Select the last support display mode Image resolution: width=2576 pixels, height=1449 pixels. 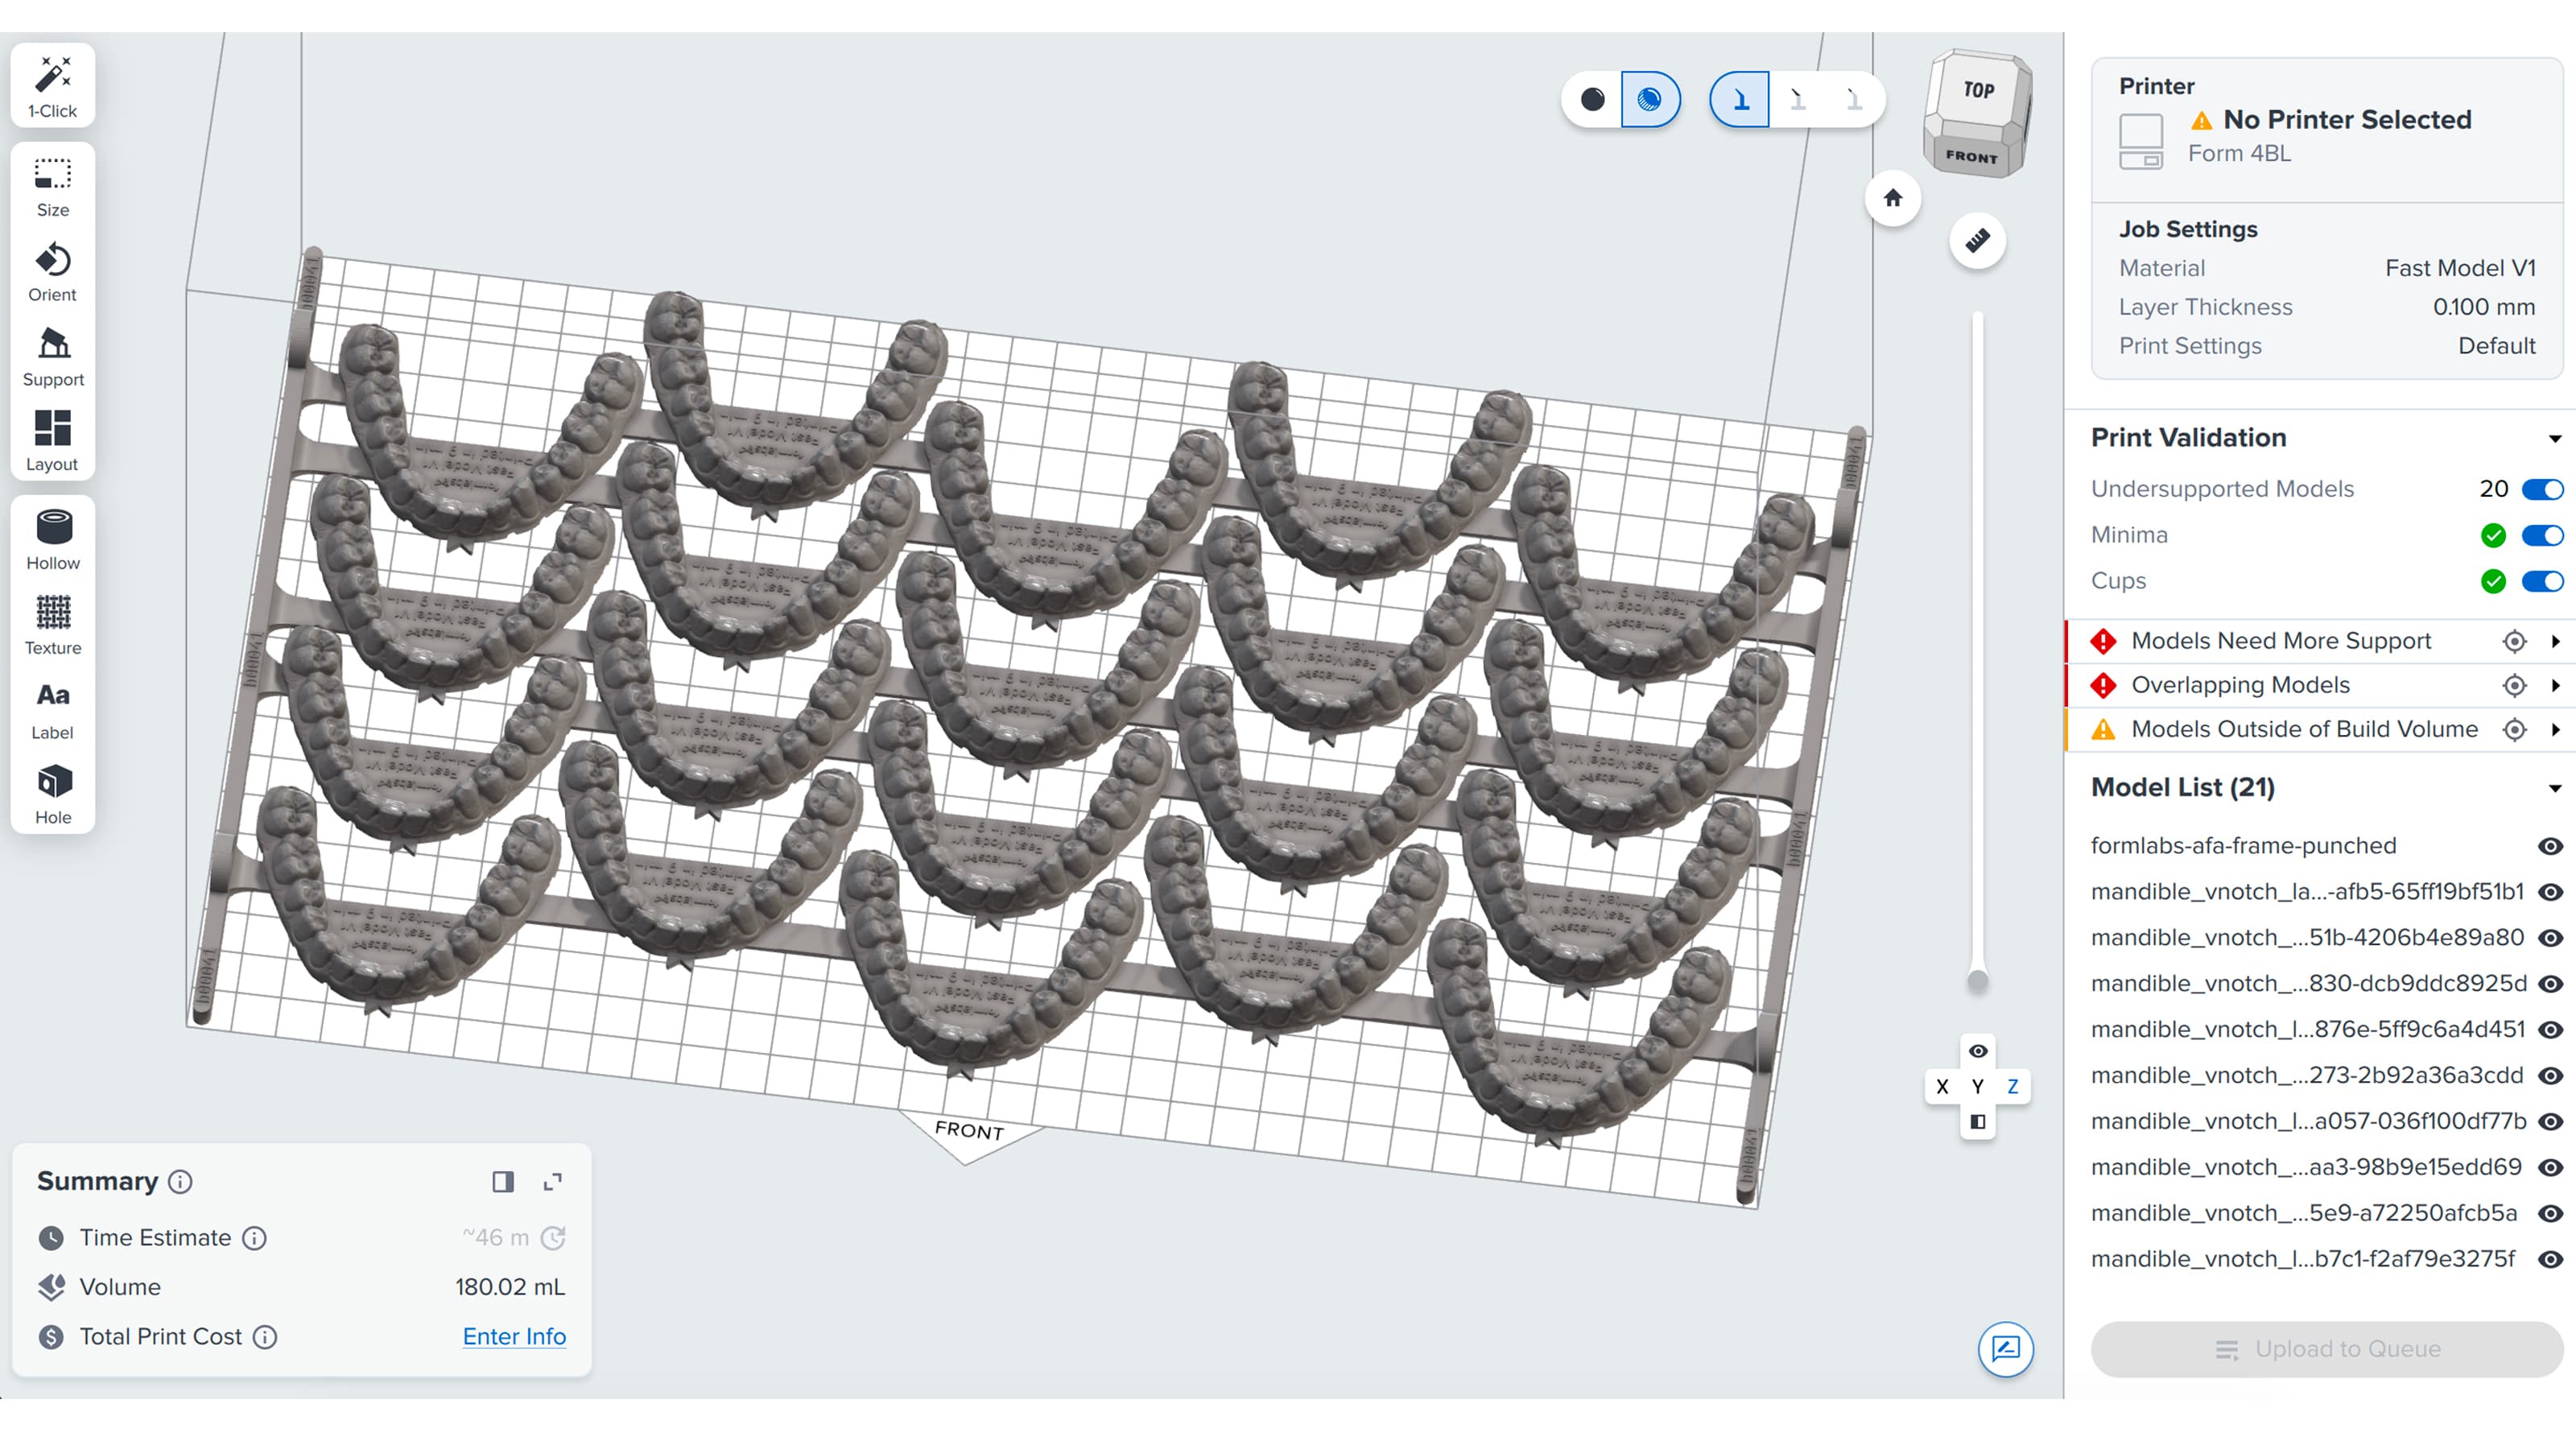click(1854, 99)
